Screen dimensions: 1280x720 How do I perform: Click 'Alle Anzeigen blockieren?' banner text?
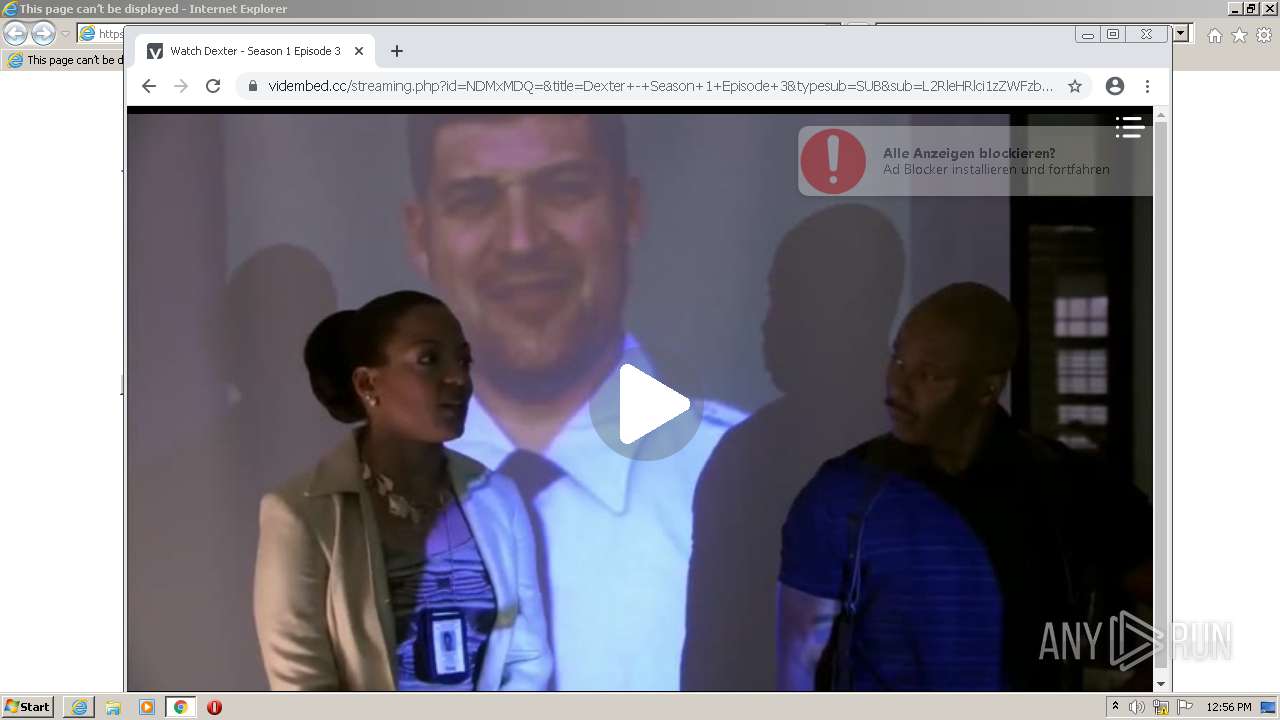(x=969, y=153)
